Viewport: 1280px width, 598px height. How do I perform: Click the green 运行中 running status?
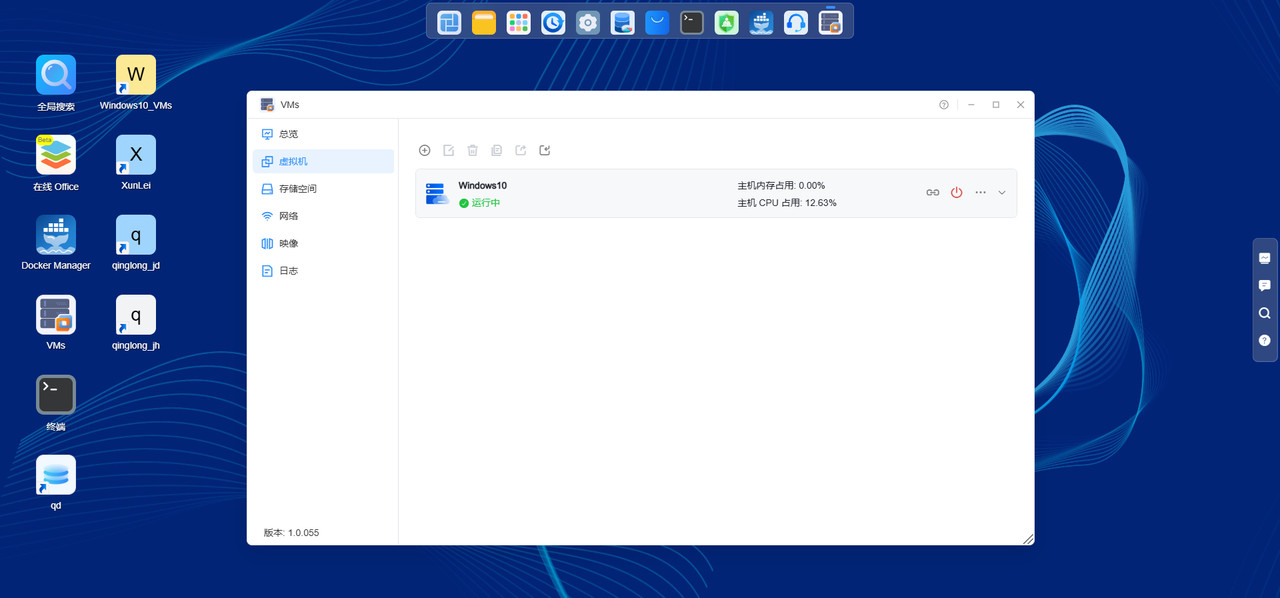coord(480,203)
